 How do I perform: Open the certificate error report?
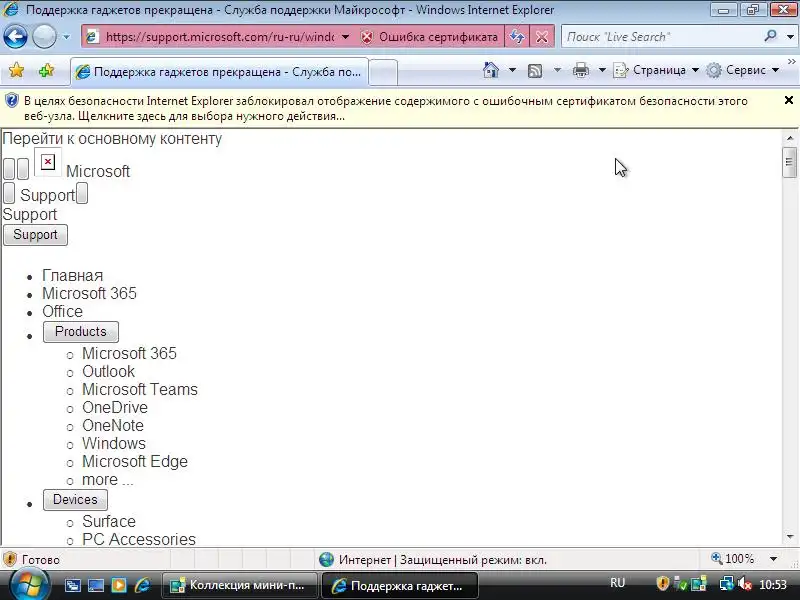[x=430, y=37]
